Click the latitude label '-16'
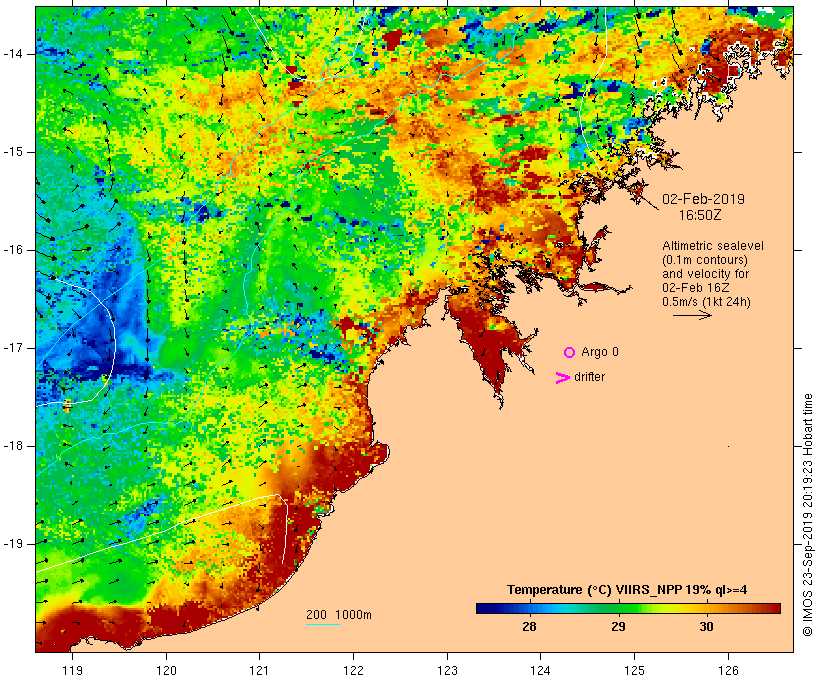This screenshot has height=680, width=820. pos(13,250)
